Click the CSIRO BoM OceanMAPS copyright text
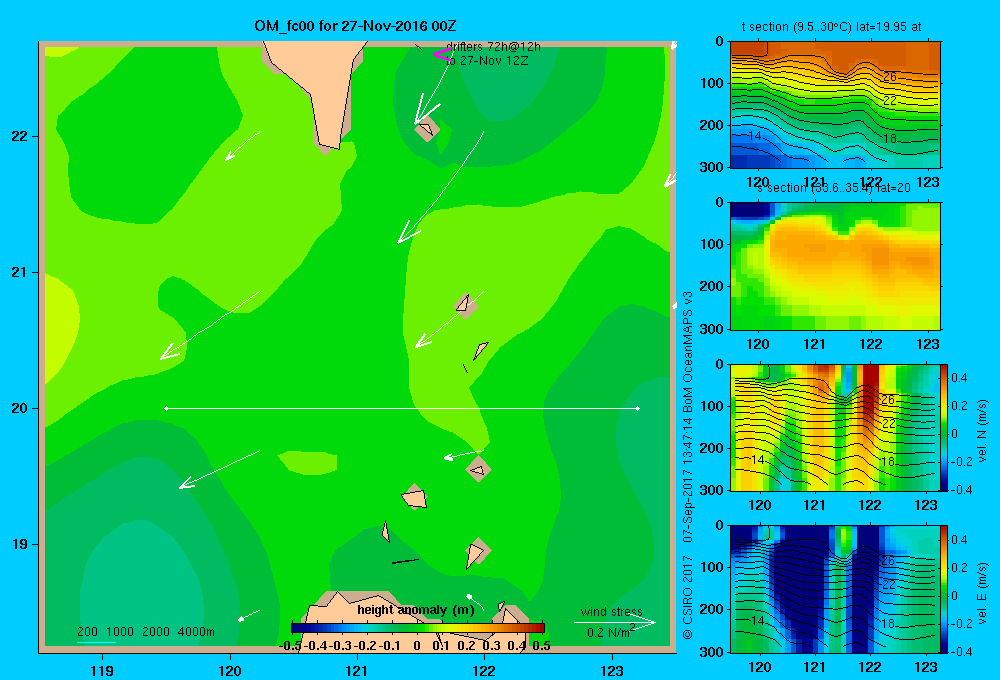The image size is (1000, 680). point(688,464)
